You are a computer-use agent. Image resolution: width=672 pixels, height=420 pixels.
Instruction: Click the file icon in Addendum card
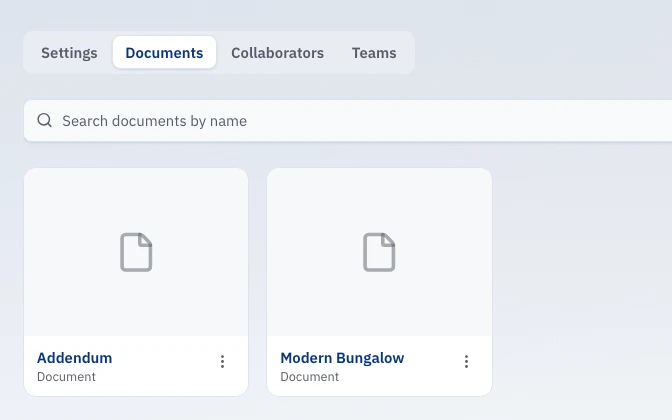click(x=136, y=252)
